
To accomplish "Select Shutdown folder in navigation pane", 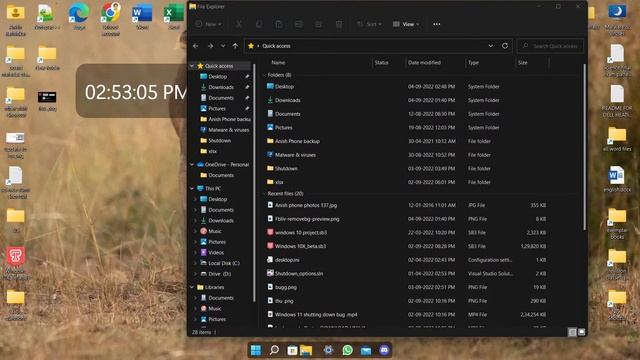I will click(216, 140).
